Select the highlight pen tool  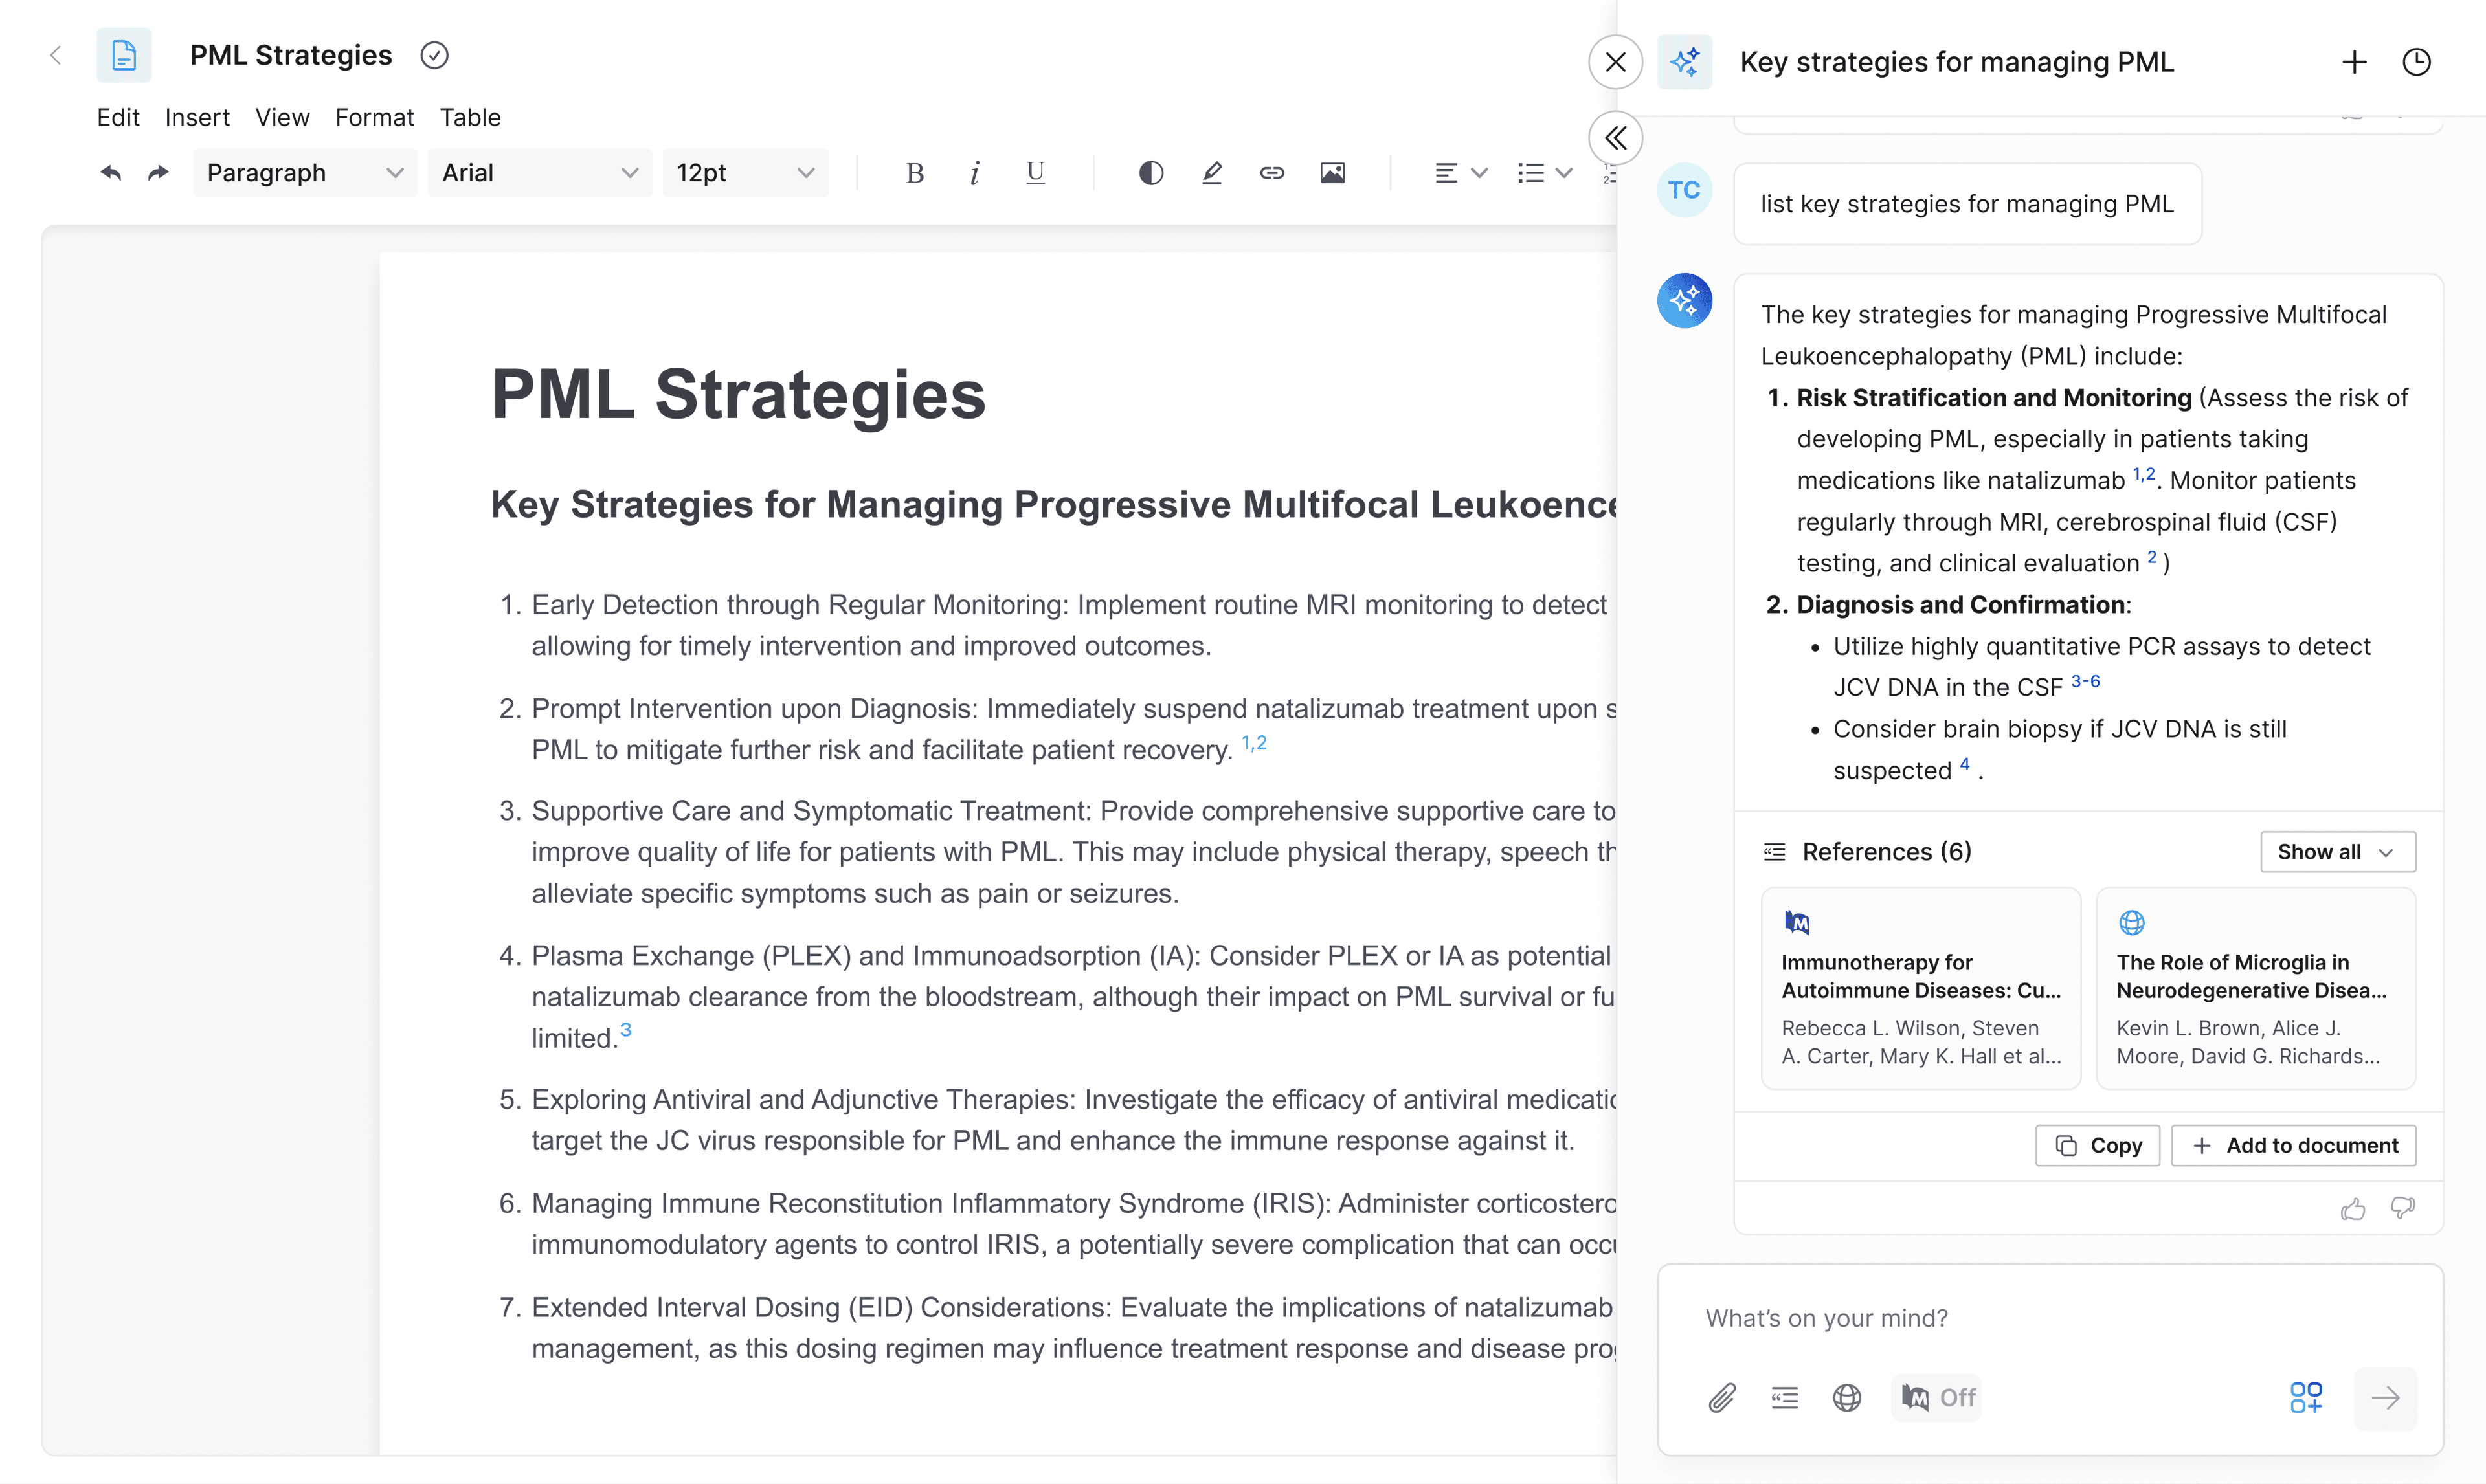pos(1212,173)
